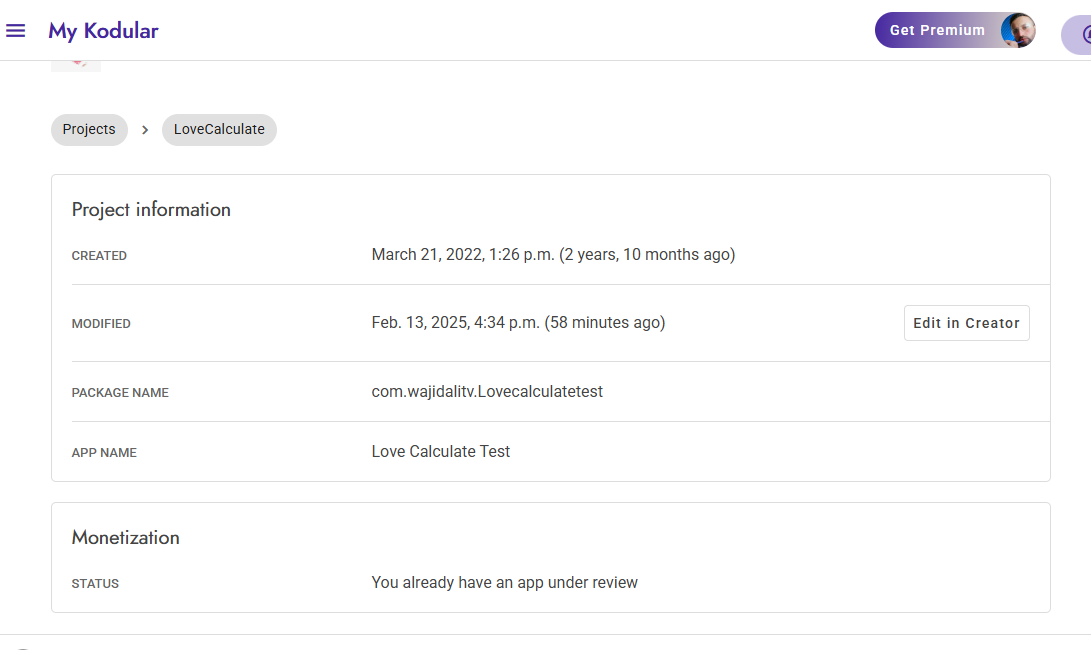This screenshot has width=1091, height=650.
Task: Click the My Kodular logo
Action: click(x=103, y=31)
